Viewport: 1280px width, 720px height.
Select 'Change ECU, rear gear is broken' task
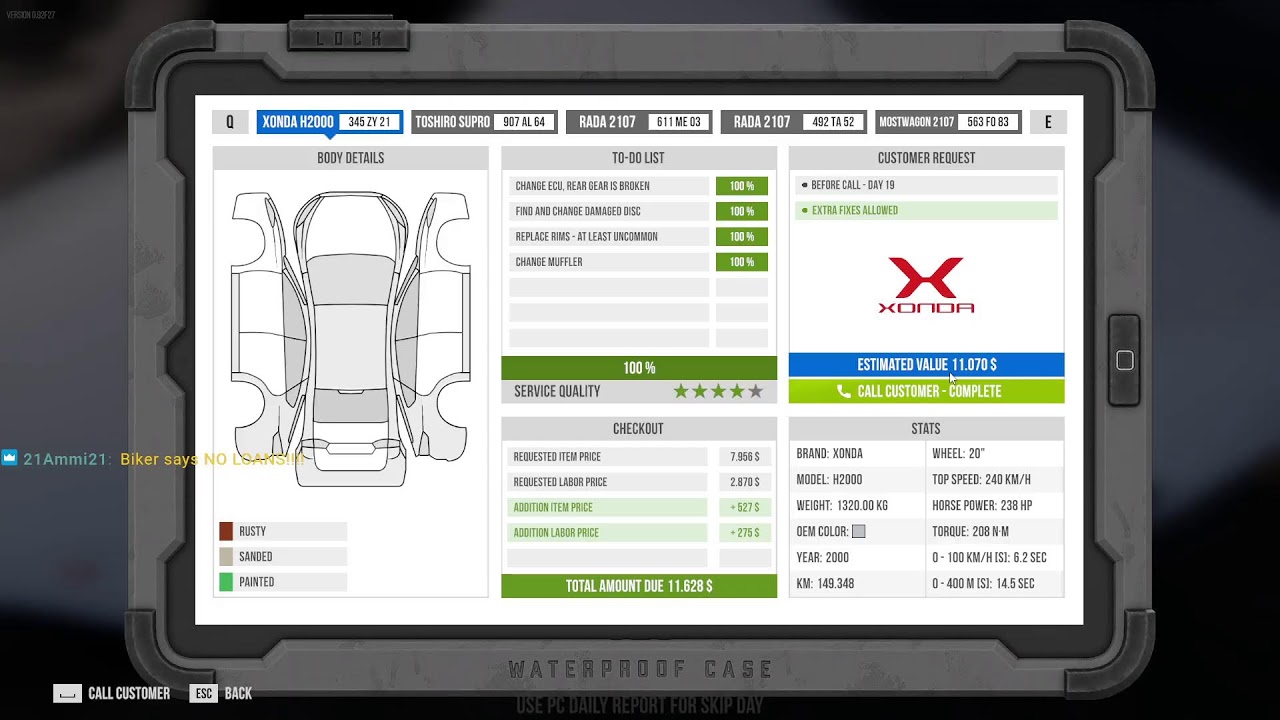[609, 186]
